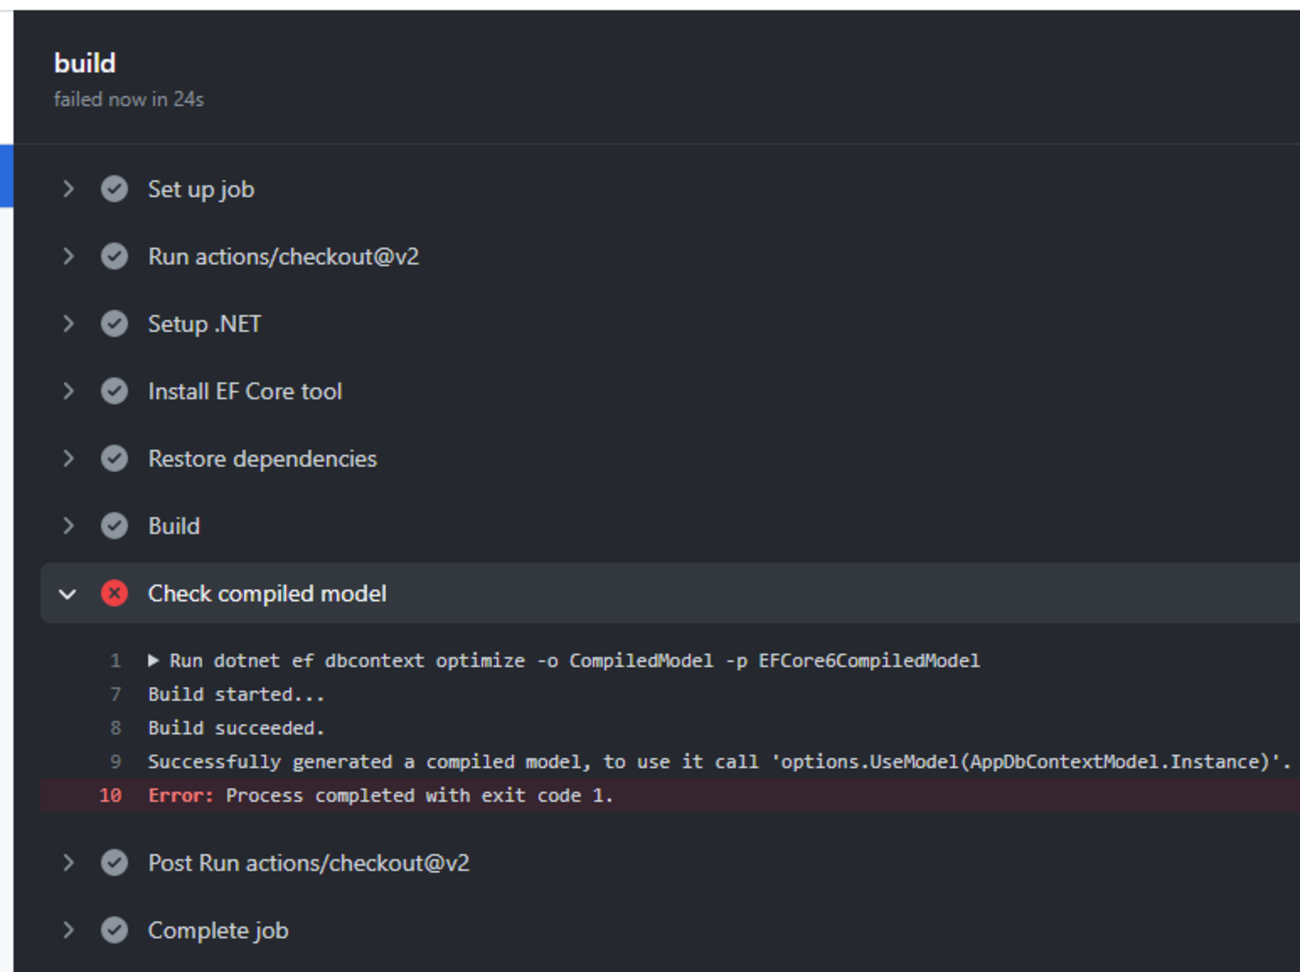Open the Build step label
Screen dimensions: 1300x972
click(x=174, y=526)
